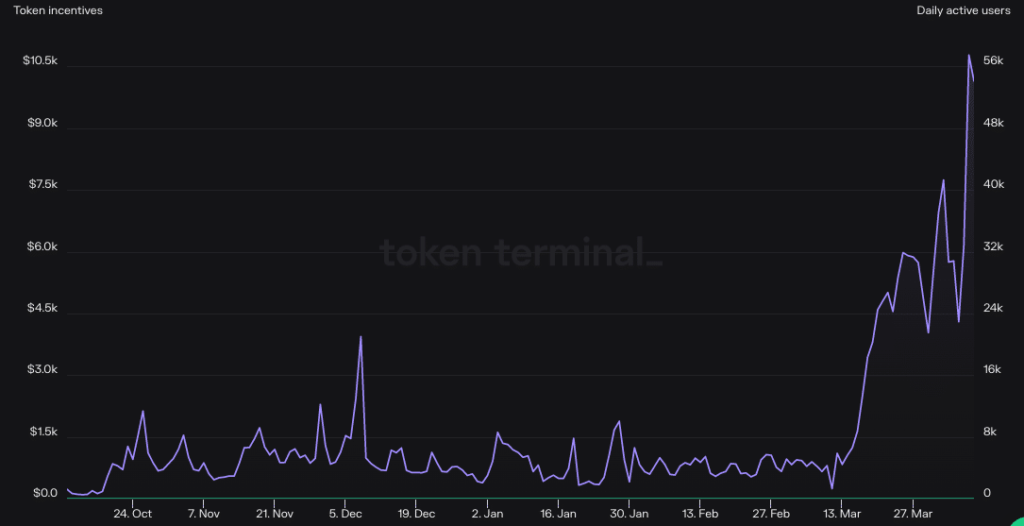1024x526 pixels.
Task: Select the 21. Nov date label
Action: (273, 514)
